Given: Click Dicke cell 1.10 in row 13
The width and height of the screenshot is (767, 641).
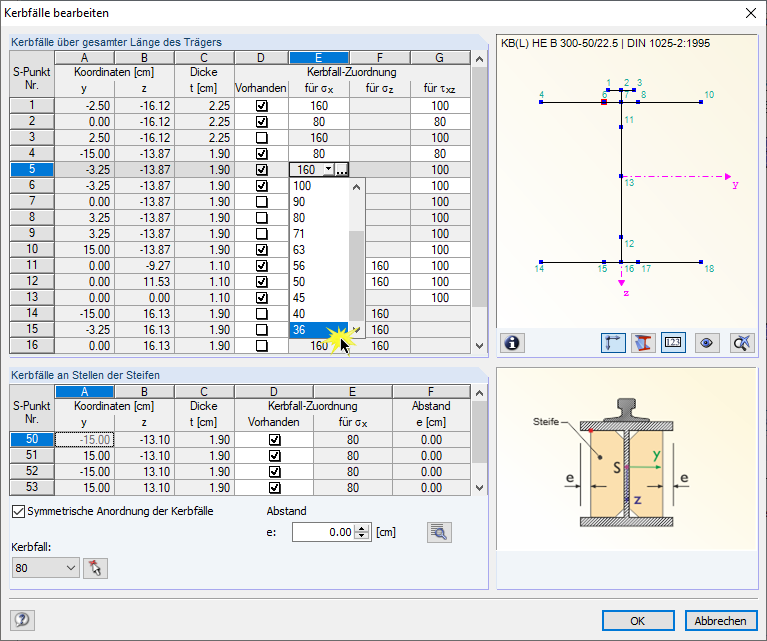Looking at the screenshot, I should tap(204, 298).
